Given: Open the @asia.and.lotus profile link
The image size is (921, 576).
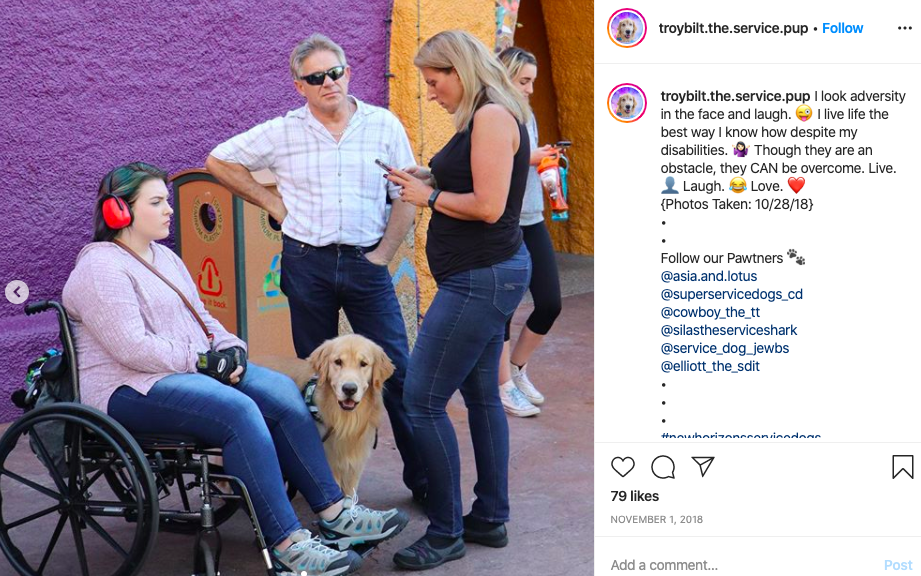Looking at the screenshot, I should (708, 276).
